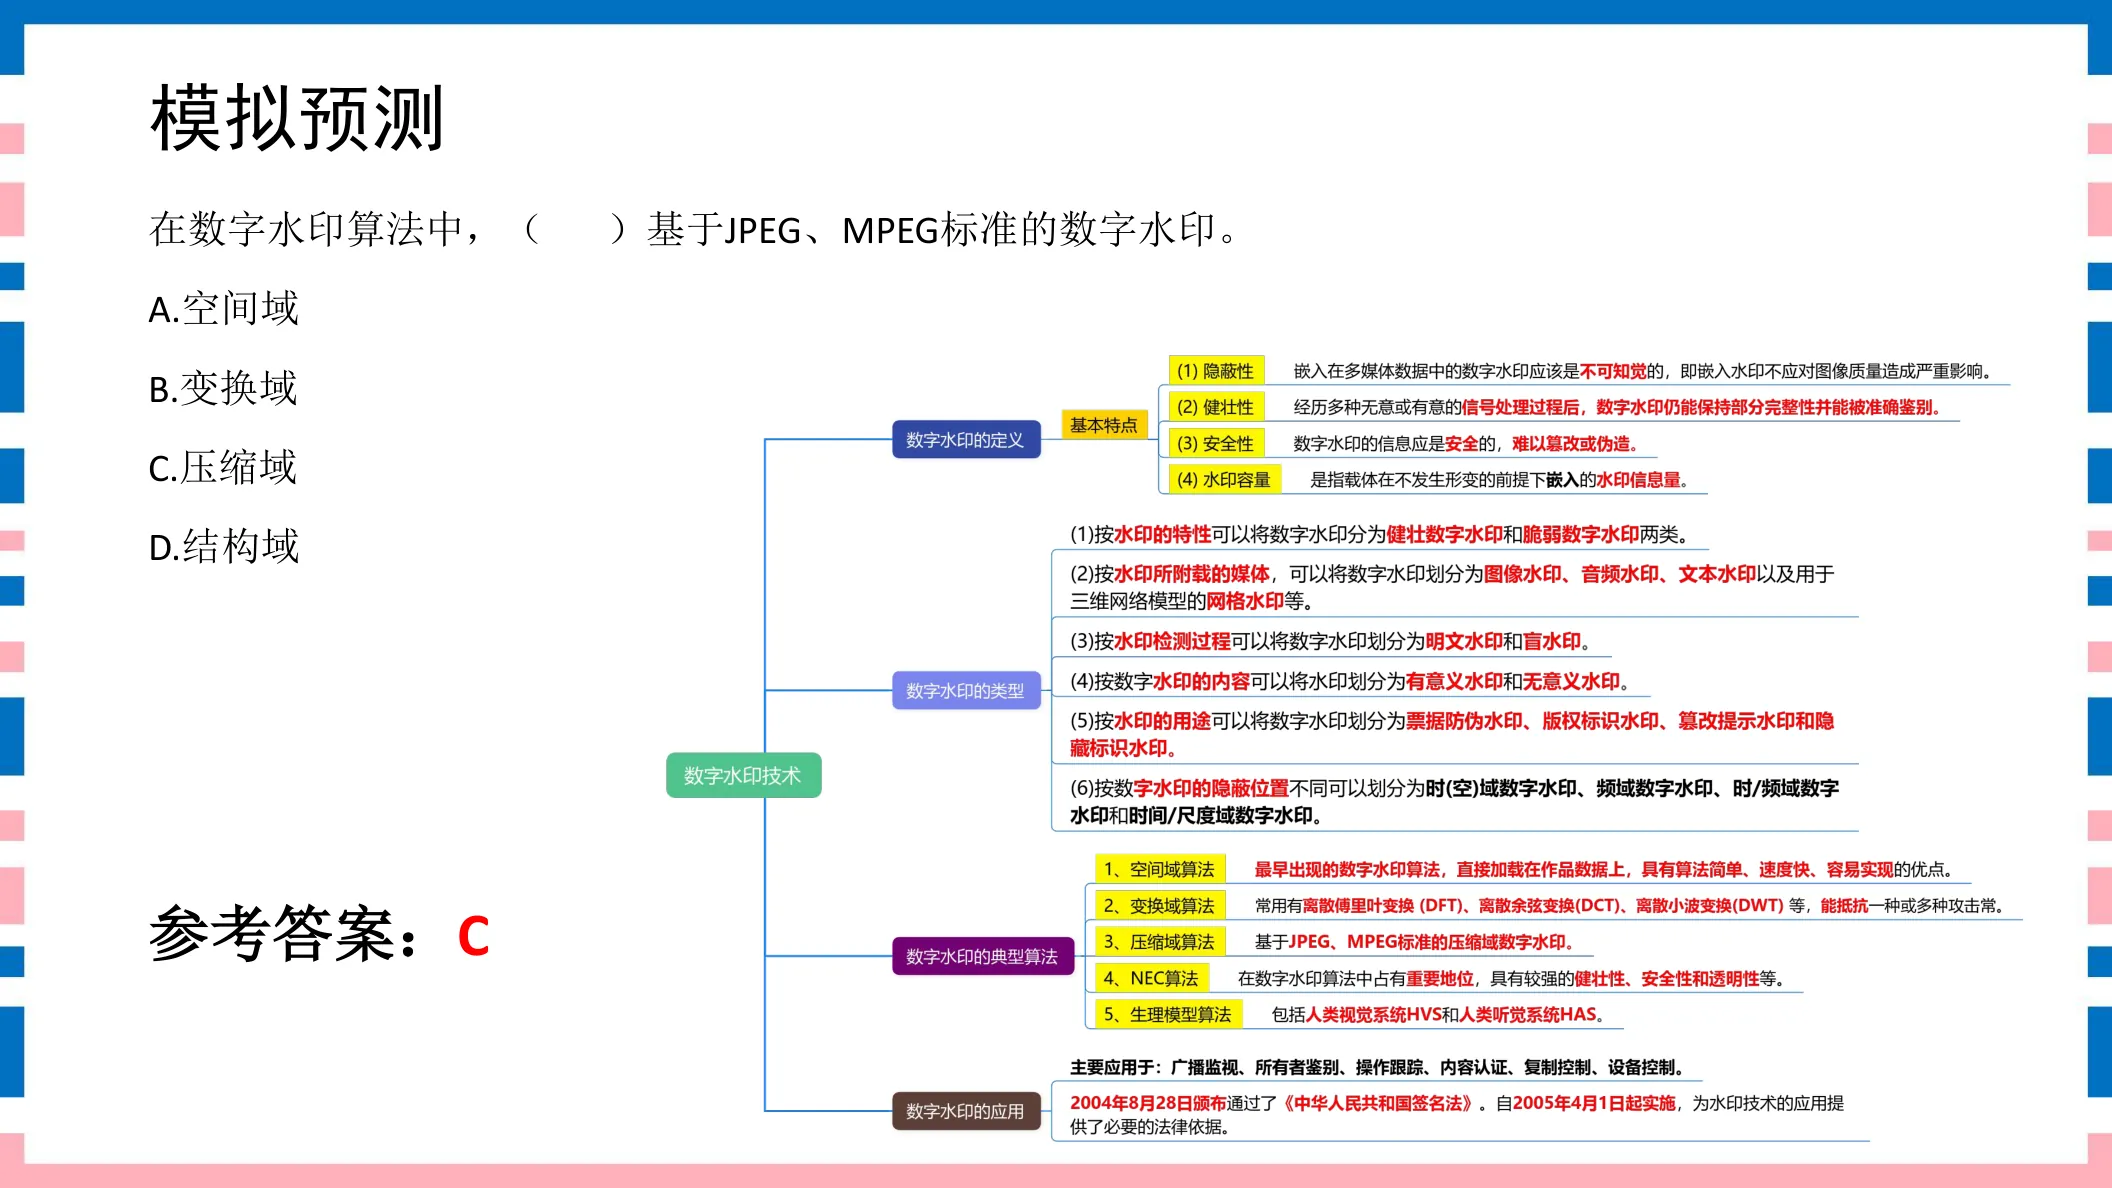
Task: Click type item (5) about 水印的用途
Action: (1452, 734)
